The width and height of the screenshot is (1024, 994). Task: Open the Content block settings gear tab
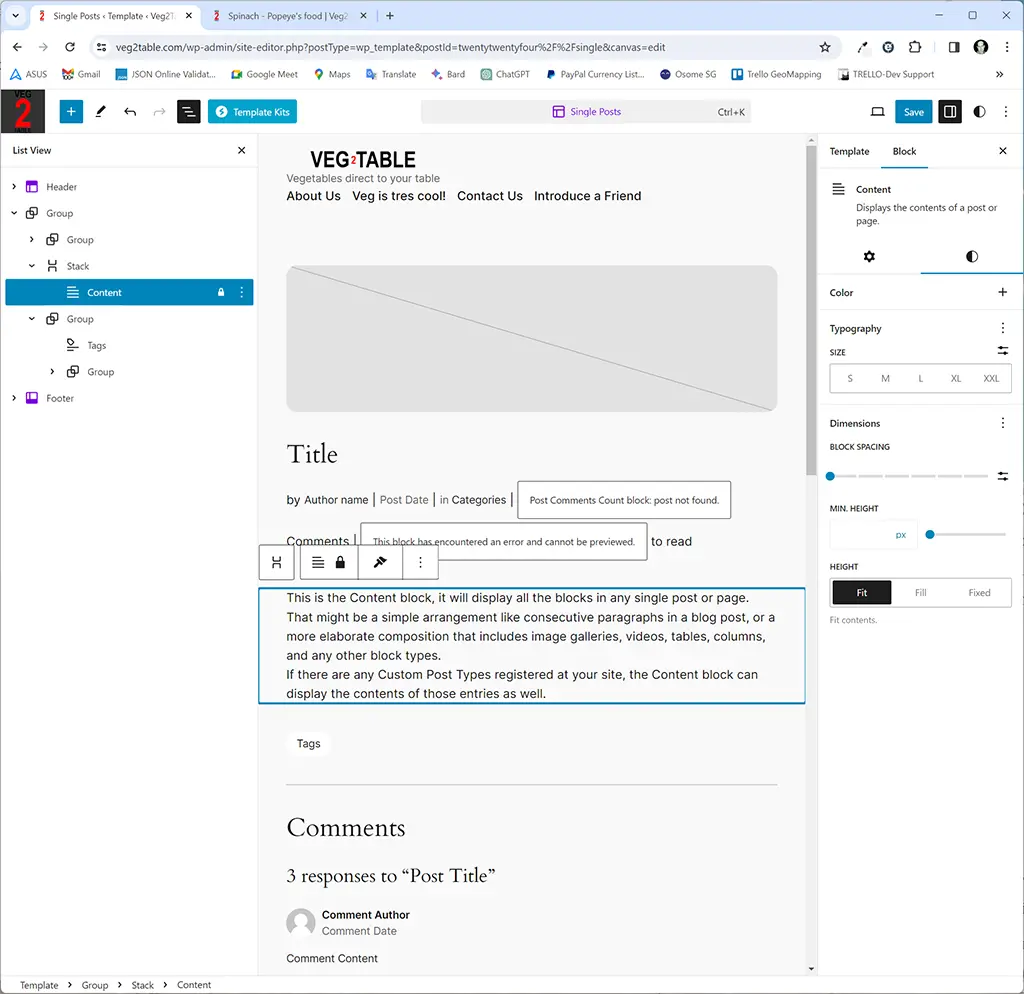point(869,257)
